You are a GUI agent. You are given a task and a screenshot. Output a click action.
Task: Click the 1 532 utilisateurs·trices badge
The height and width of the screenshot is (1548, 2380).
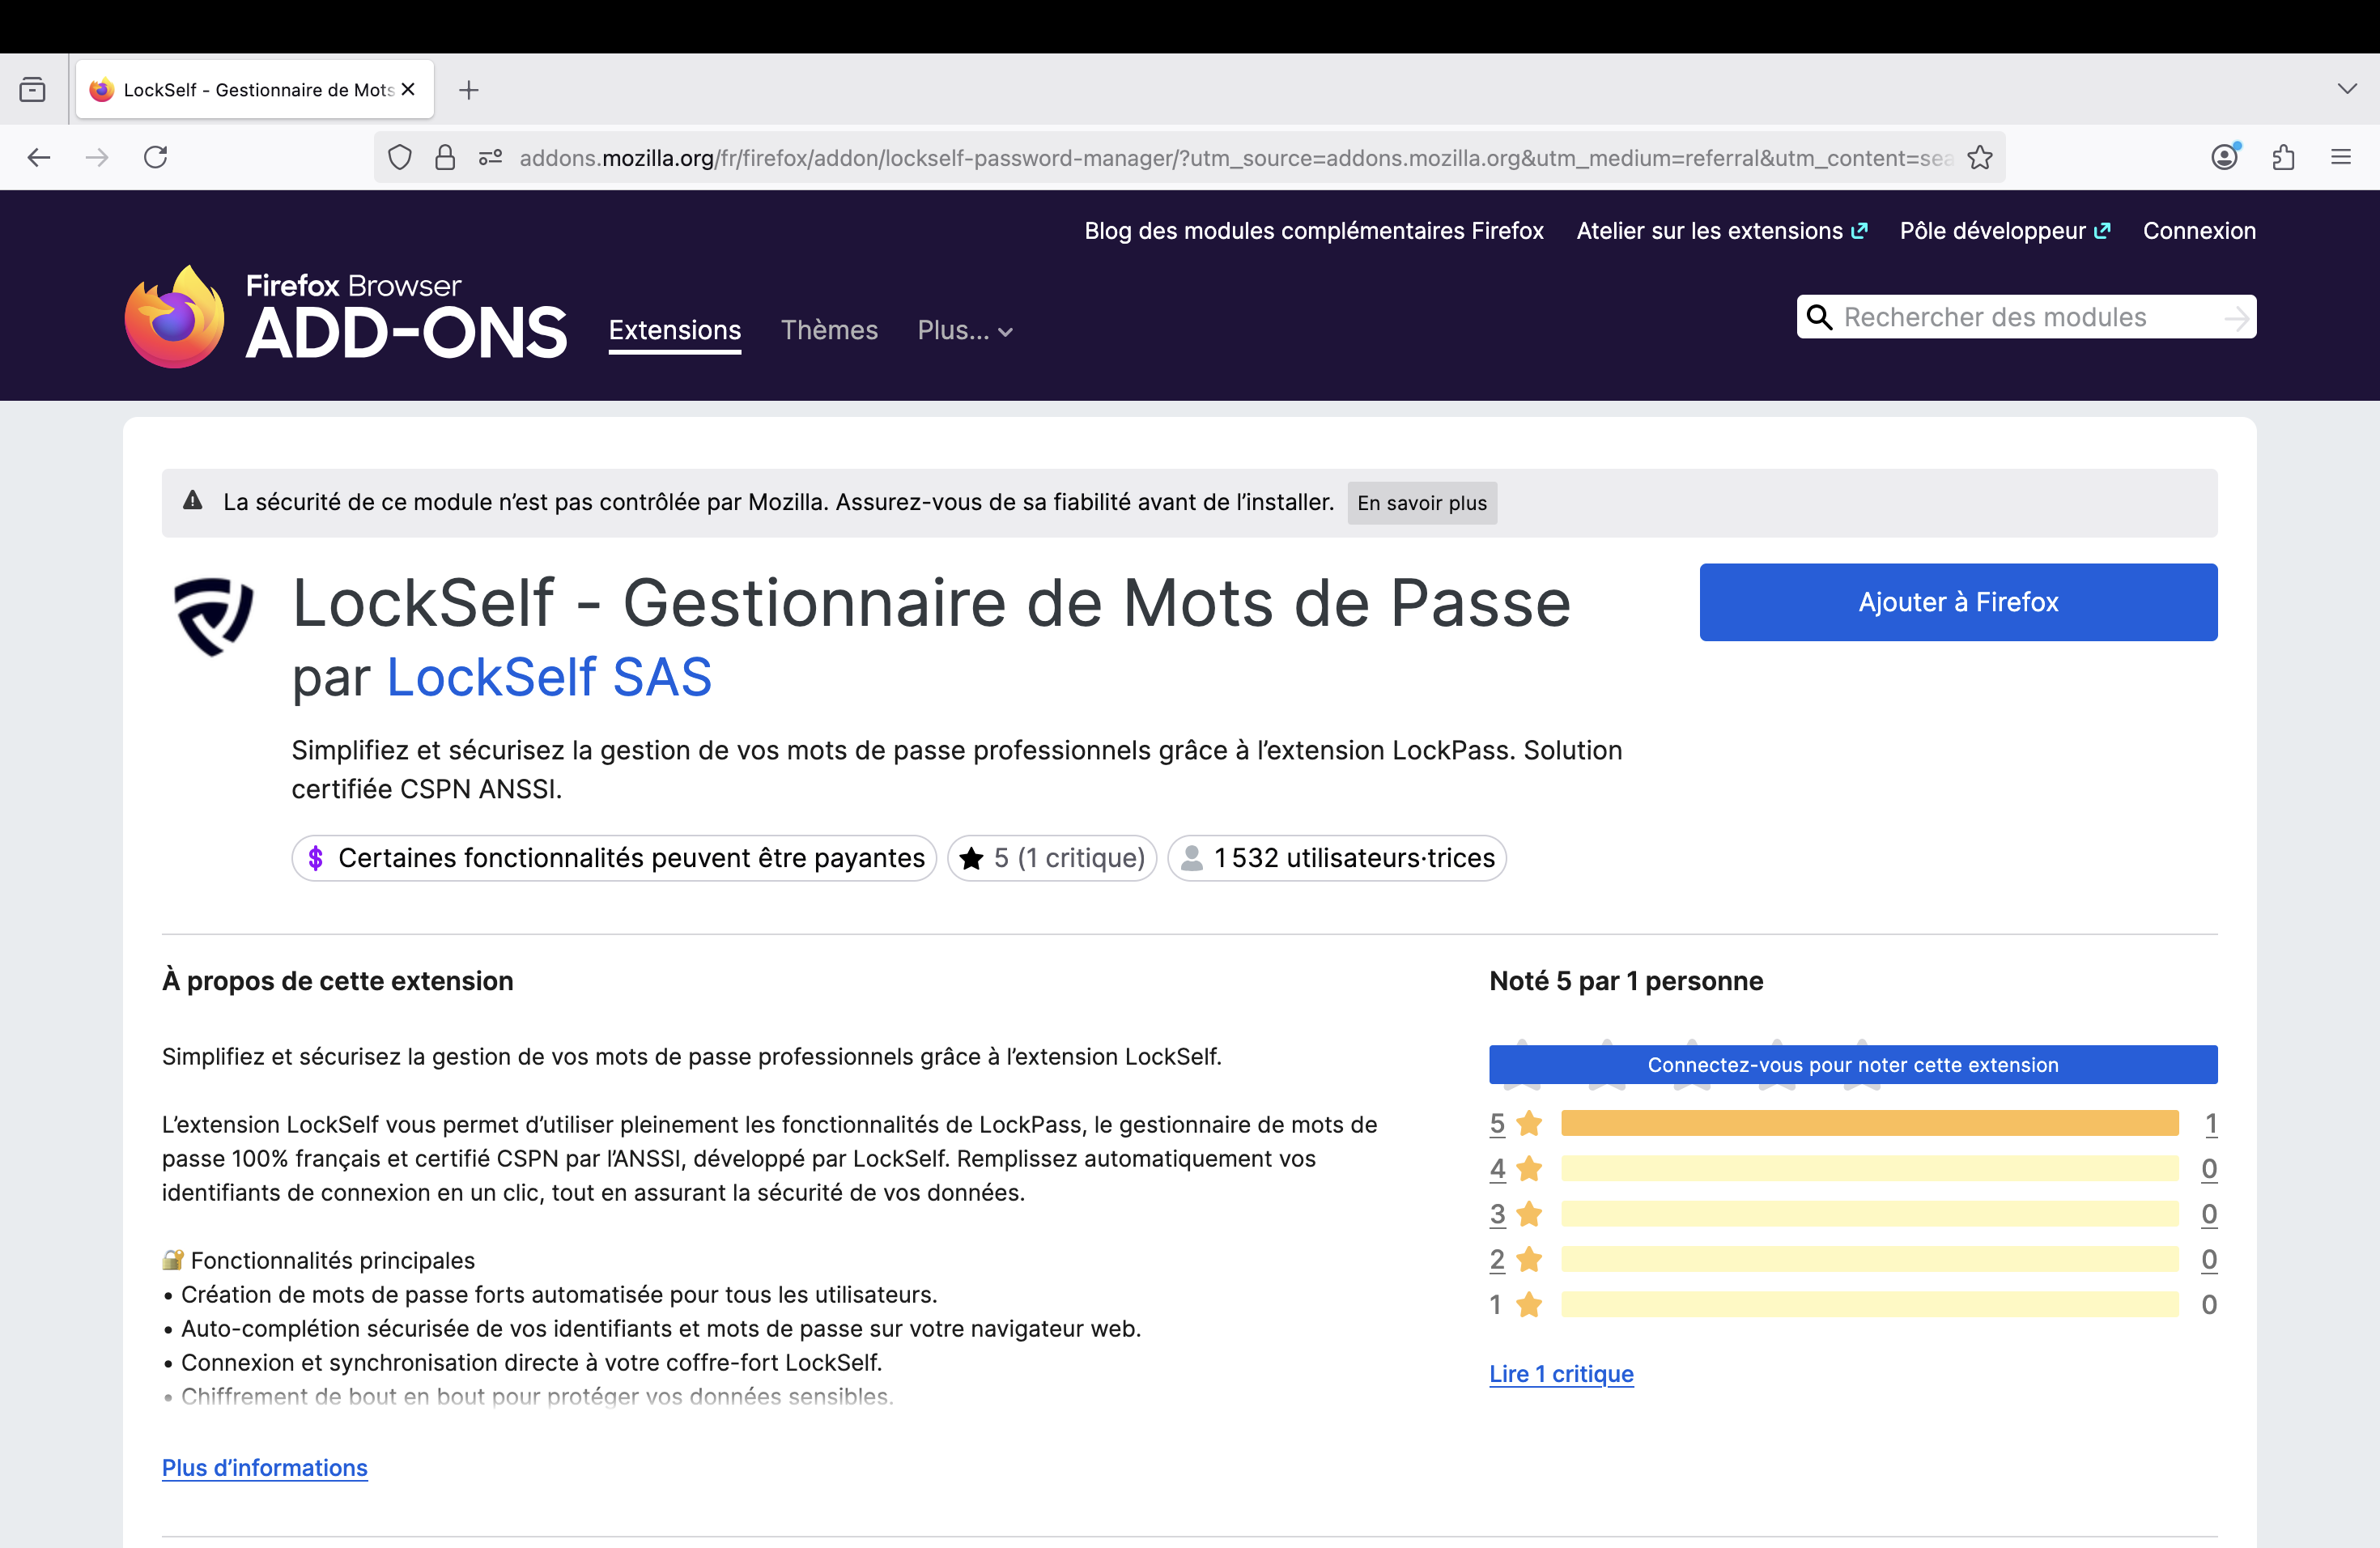pyautogui.click(x=1337, y=858)
